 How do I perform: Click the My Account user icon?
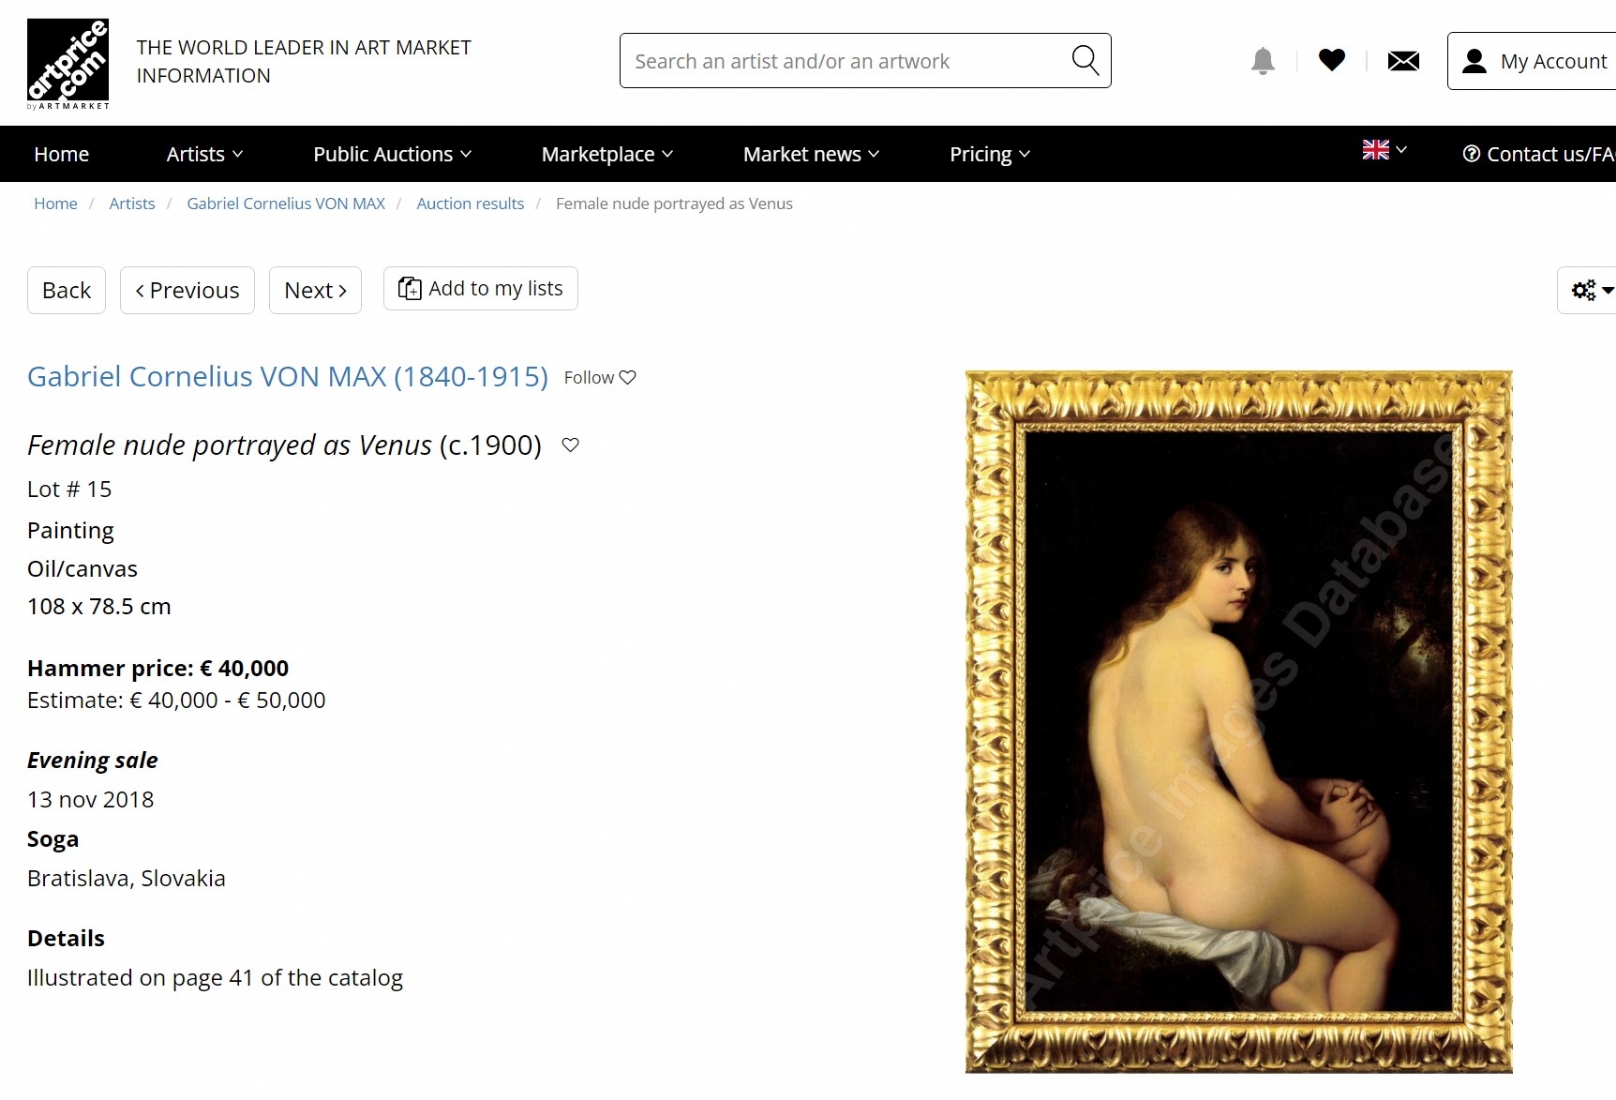(x=1474, y=61)
